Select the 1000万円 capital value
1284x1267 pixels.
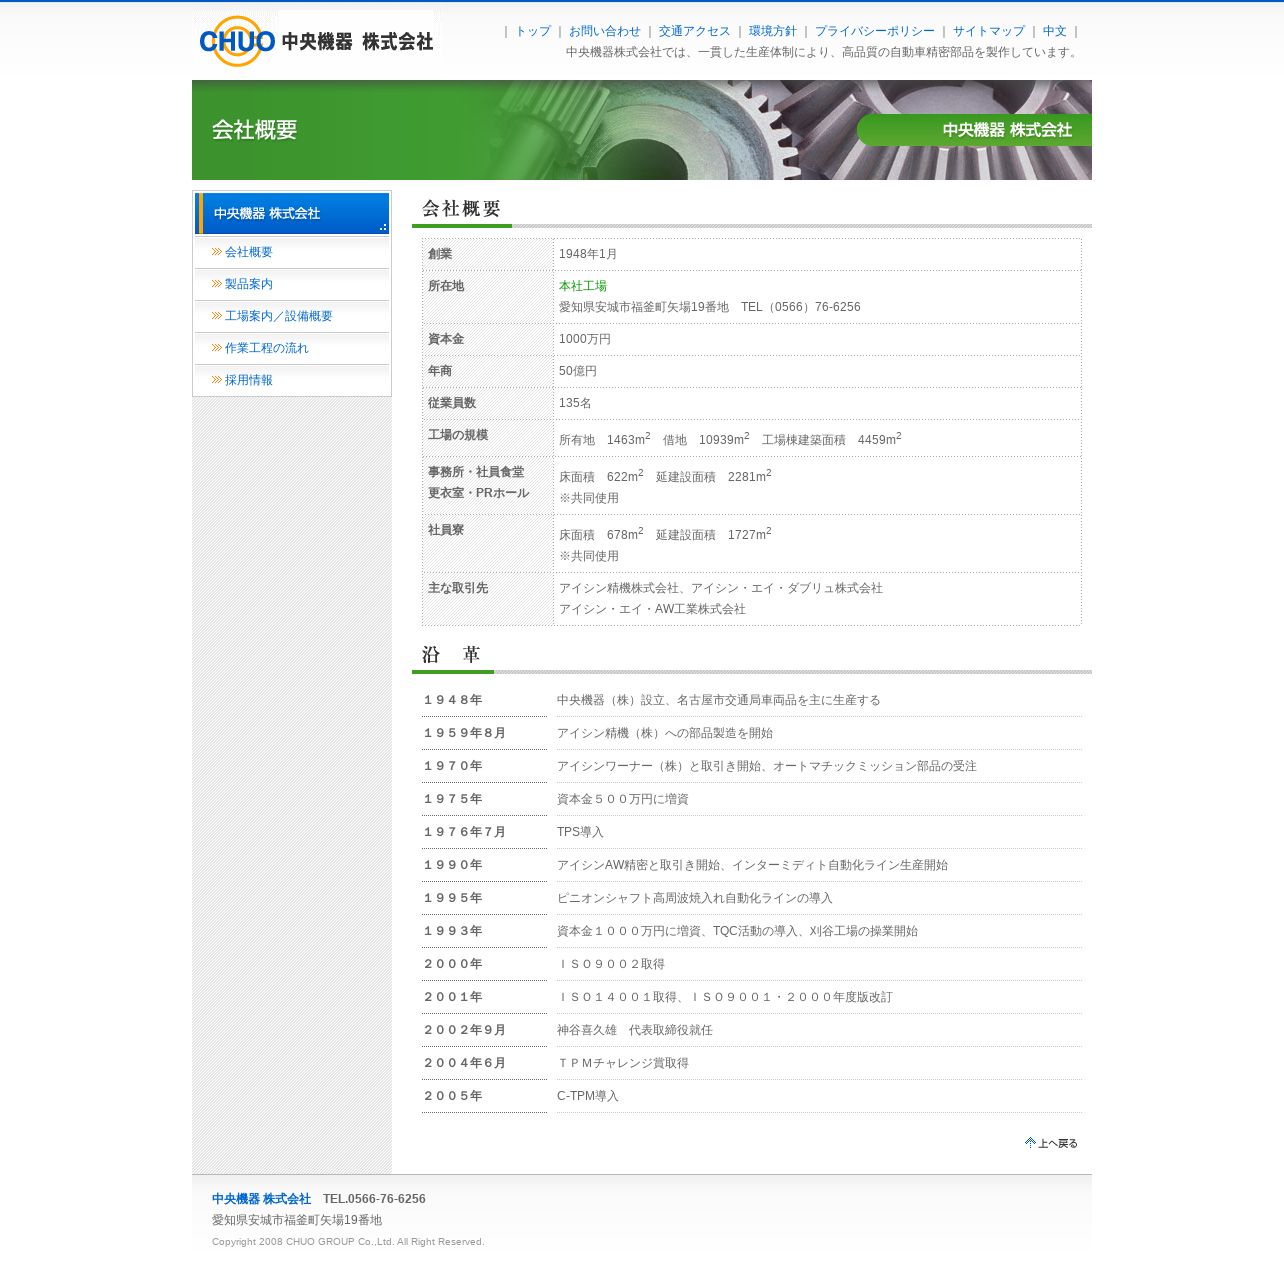[585, 339]
